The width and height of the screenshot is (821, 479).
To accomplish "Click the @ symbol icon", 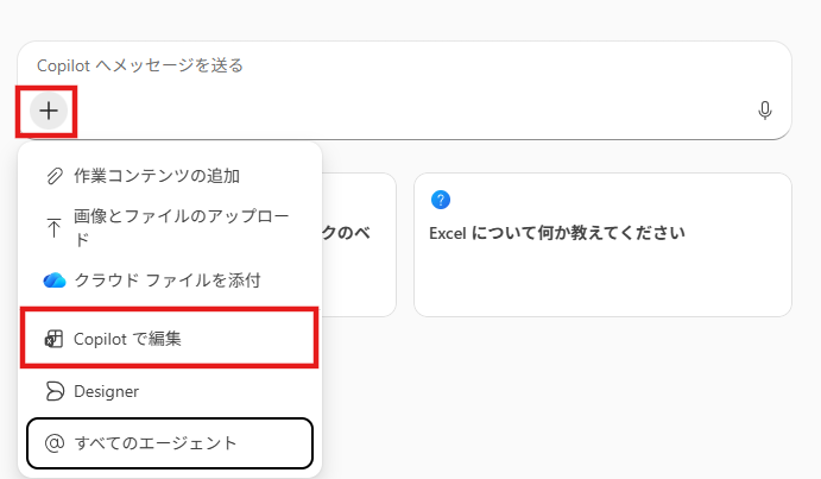I will tap(54, 442).
